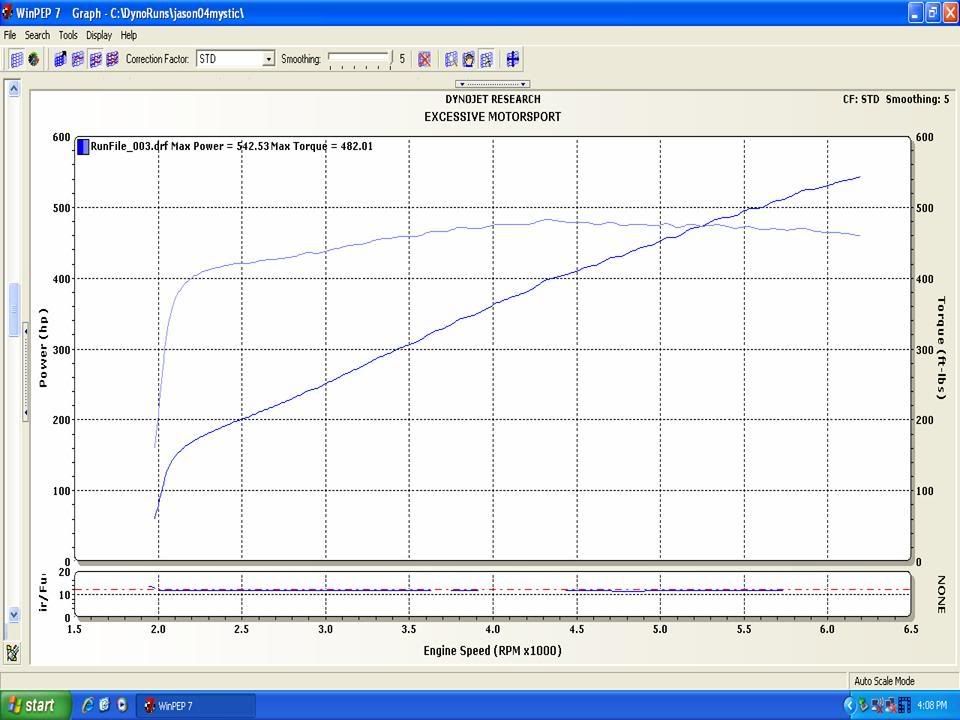
Task: Click the crossed-out red graph icon
Action: (424, 59)
